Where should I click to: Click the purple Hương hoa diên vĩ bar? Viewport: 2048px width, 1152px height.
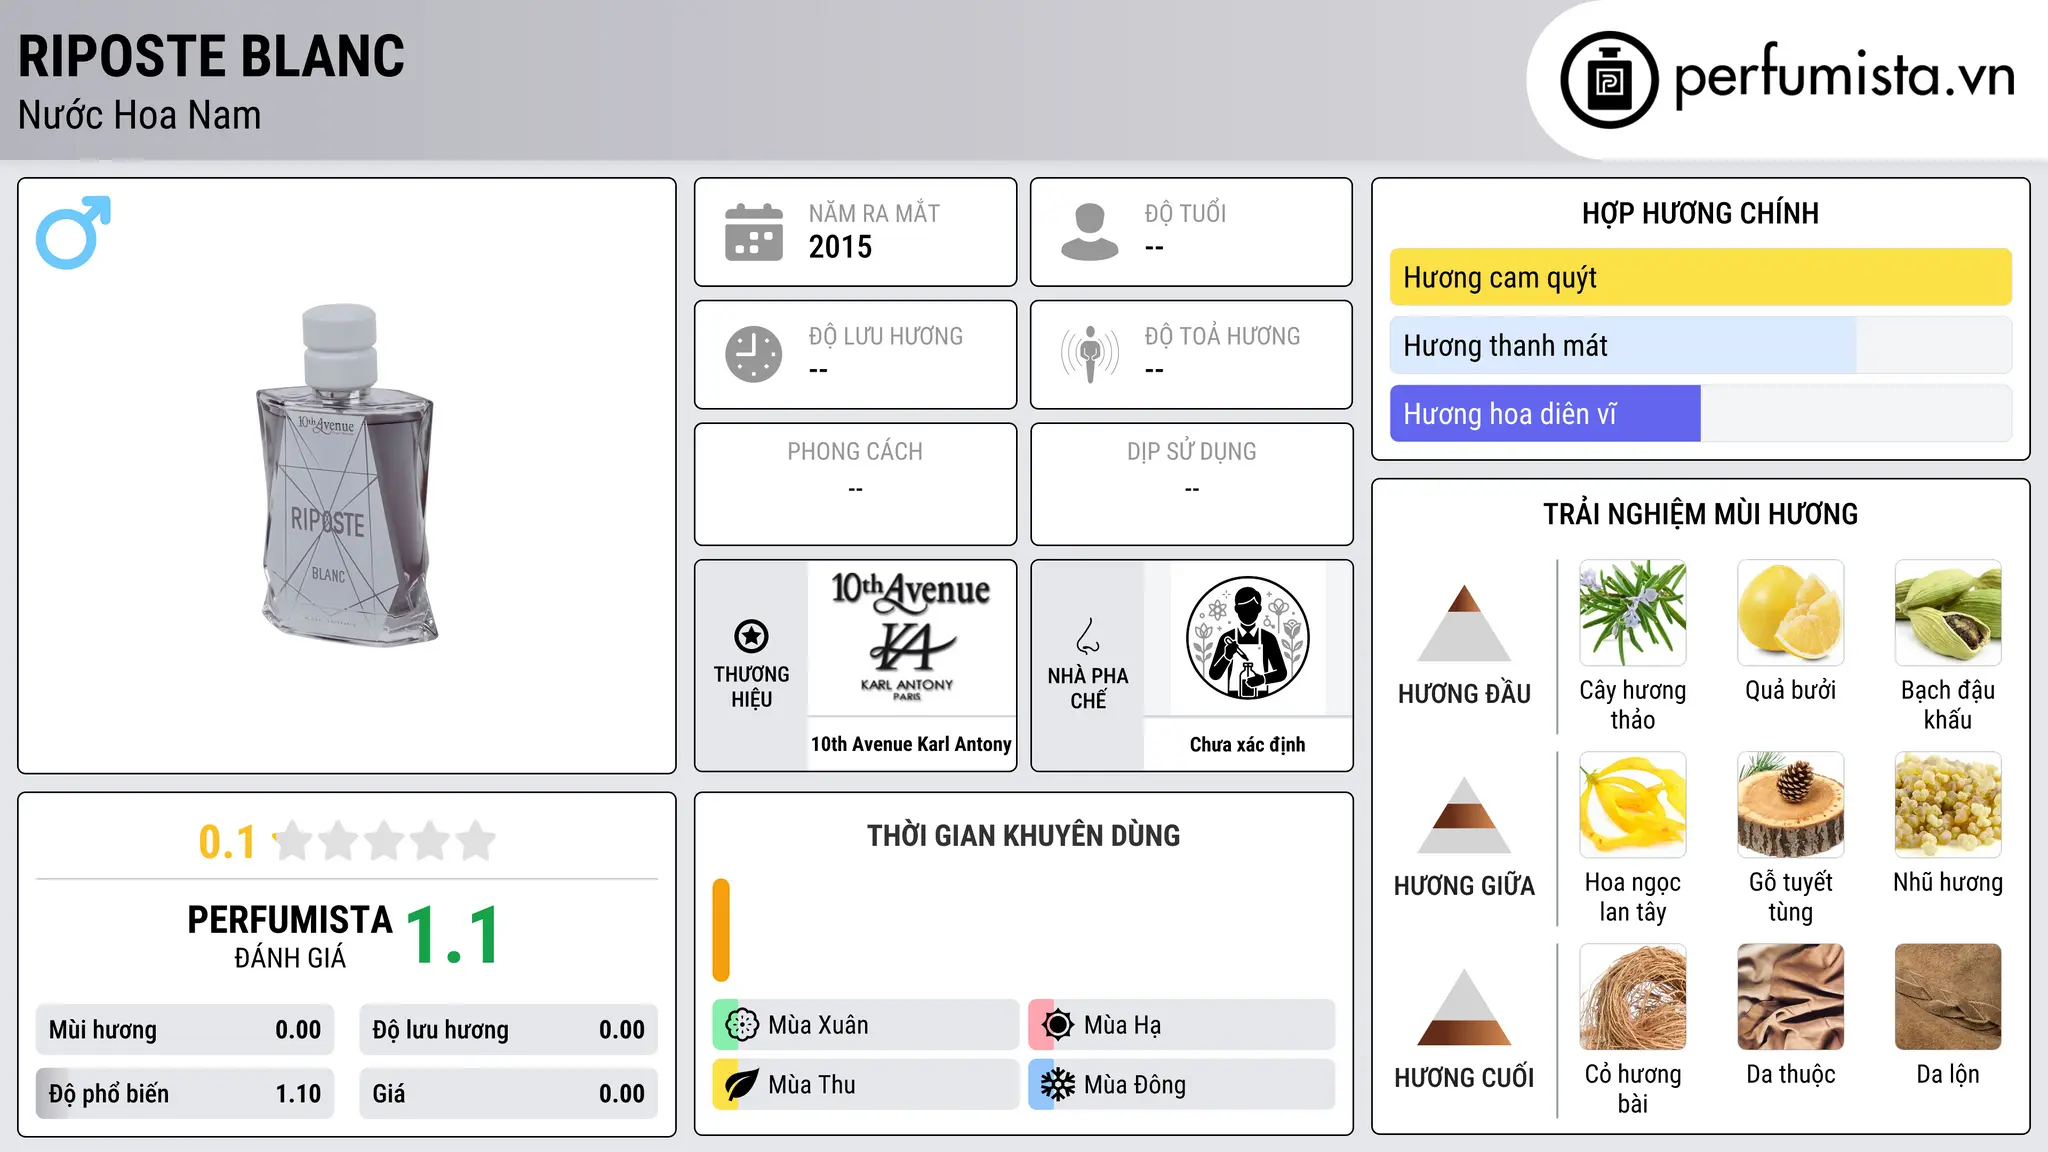pos(1545,413)
